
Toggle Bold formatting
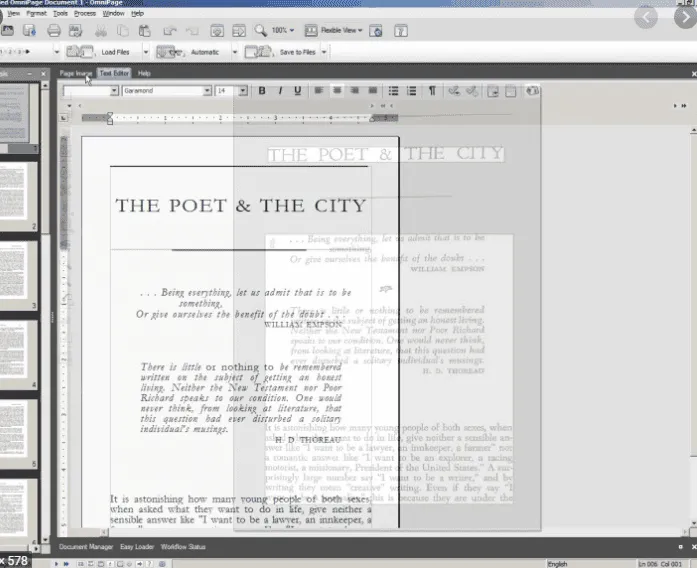(x=262, y=91)
